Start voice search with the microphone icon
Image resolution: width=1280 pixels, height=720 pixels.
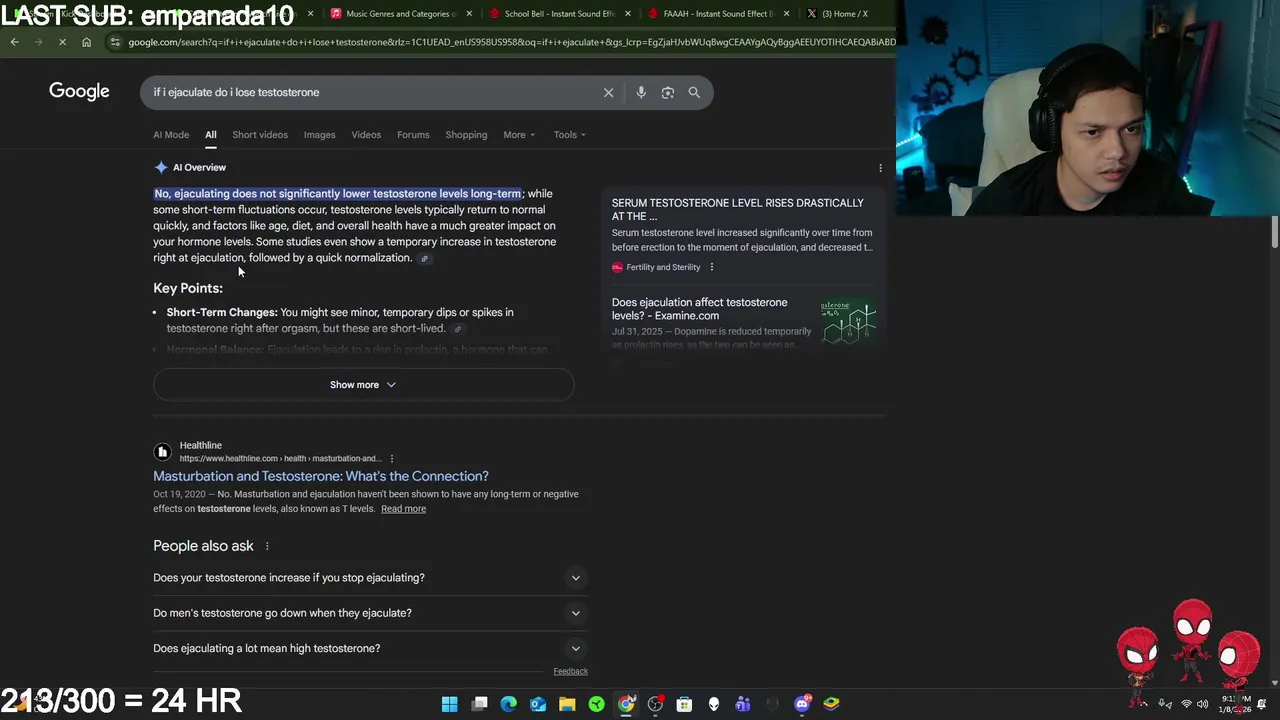(641, 92)
